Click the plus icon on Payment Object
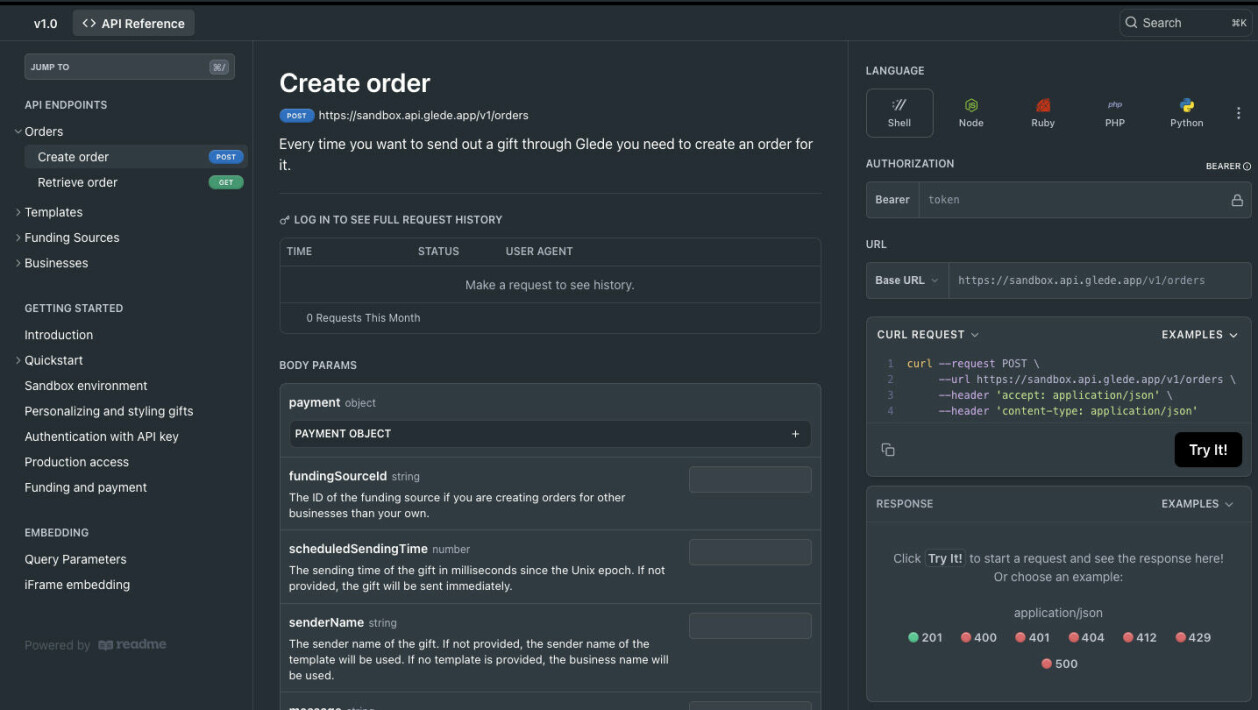The height and width of the screenshot is (710, 1258). coord(796,434)
